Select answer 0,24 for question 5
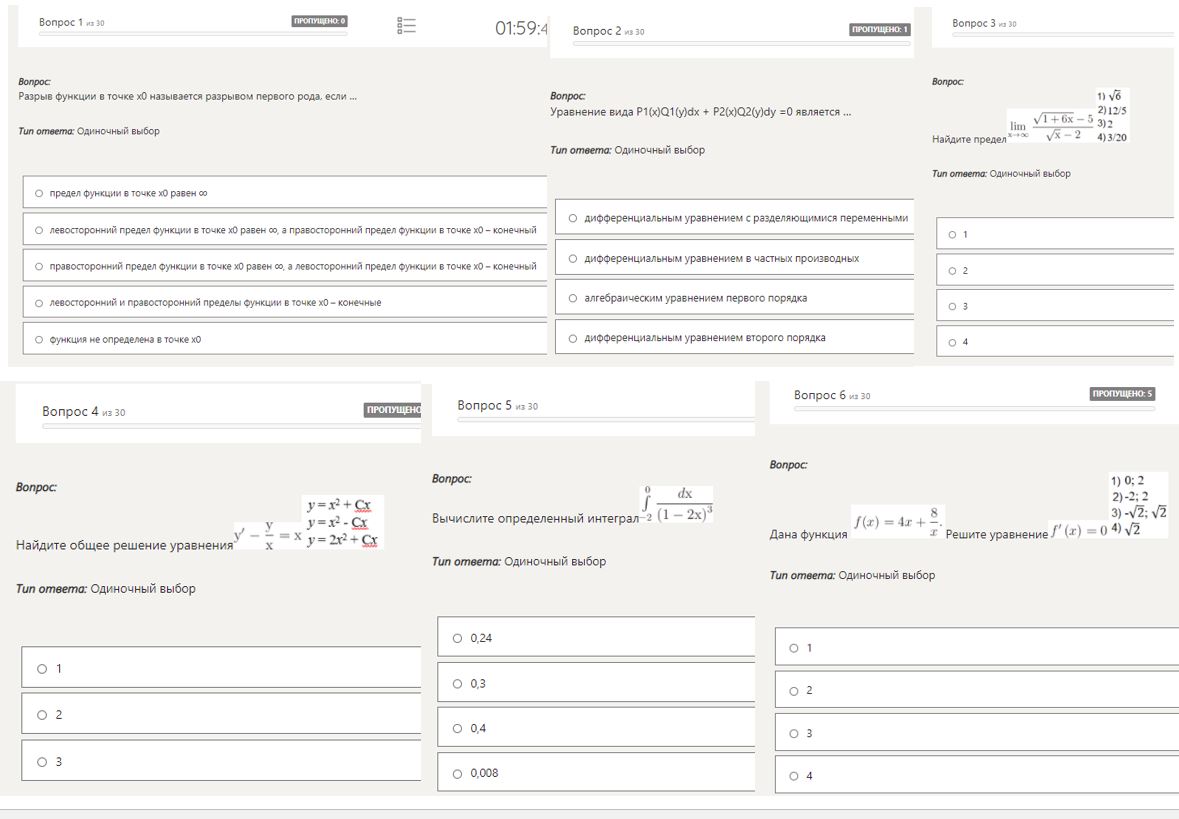 (x=457, y=638)
